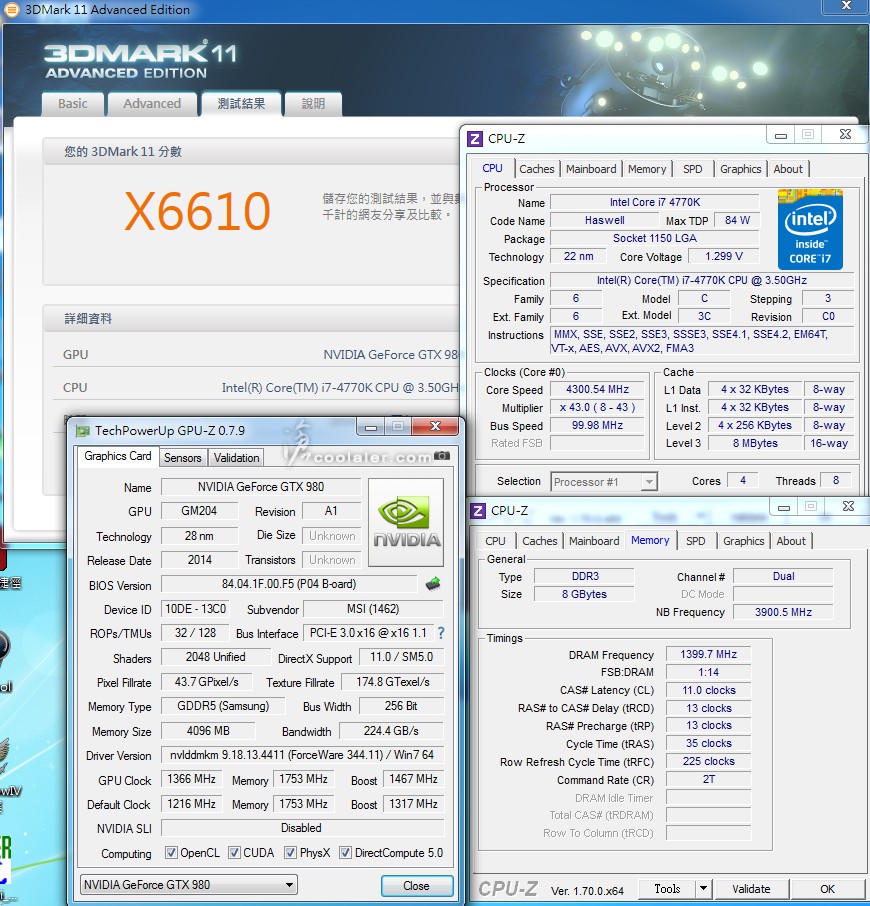Click the NVIDIA logo in GPU-Z

406,522
